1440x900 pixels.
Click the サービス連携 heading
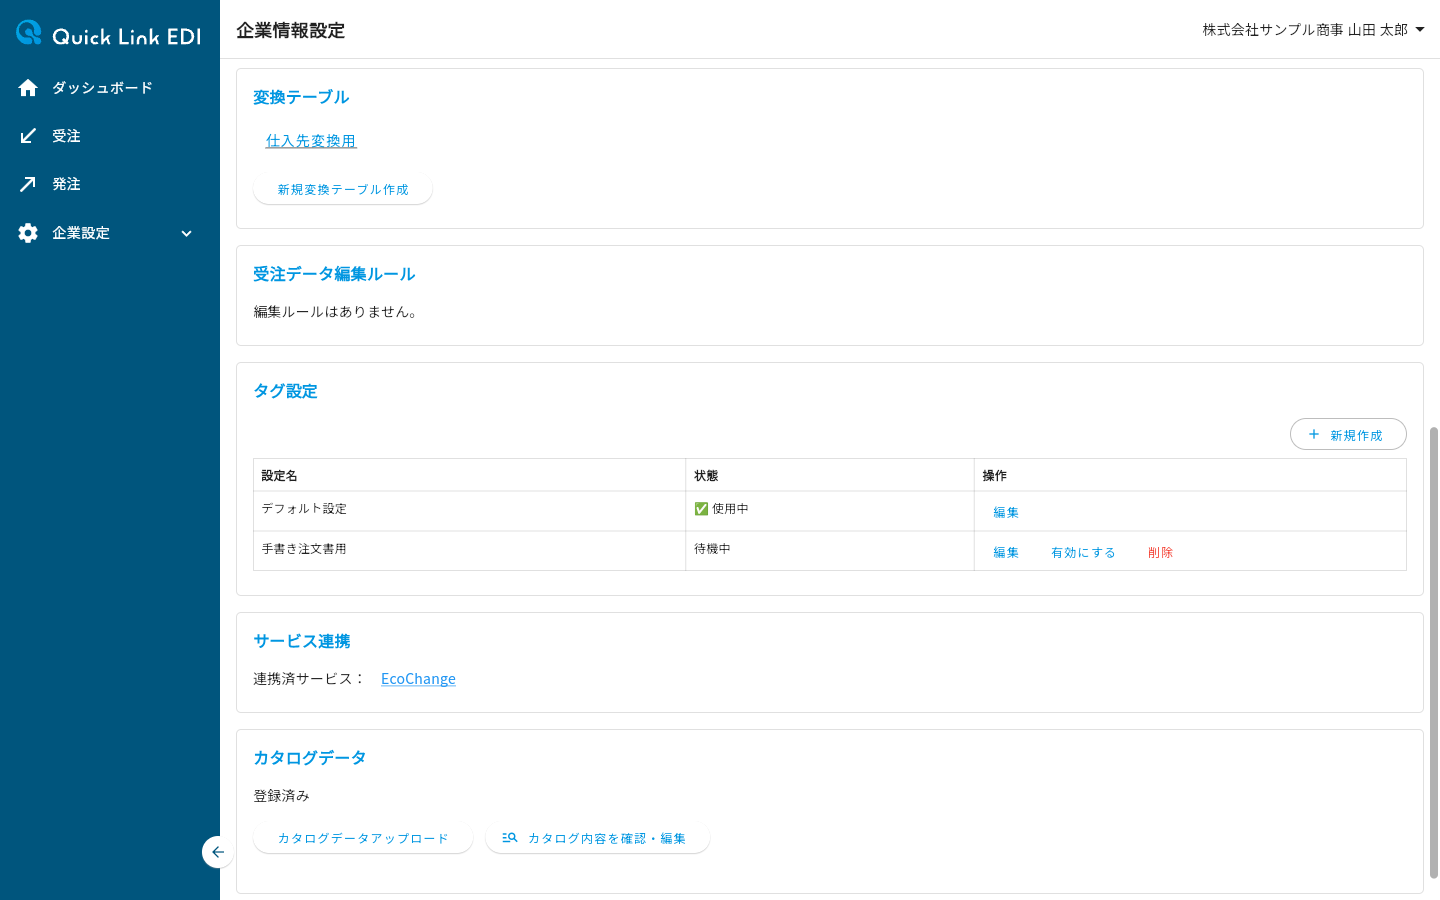[302, 641]
